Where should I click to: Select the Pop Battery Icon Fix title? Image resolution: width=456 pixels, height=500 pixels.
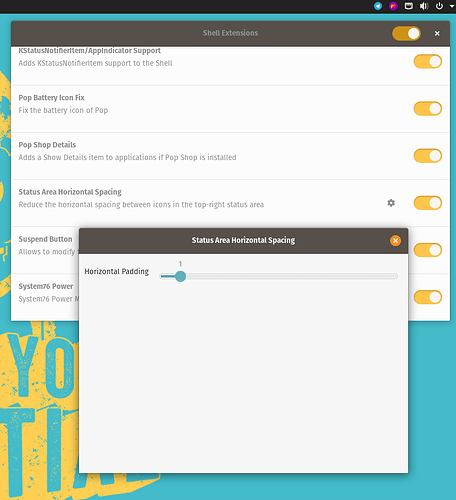(x=51, y=98)
